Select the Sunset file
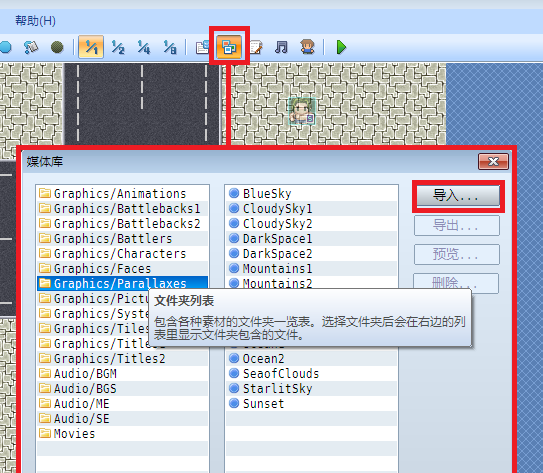Screen dimensions: 543x473 [311, 403]
